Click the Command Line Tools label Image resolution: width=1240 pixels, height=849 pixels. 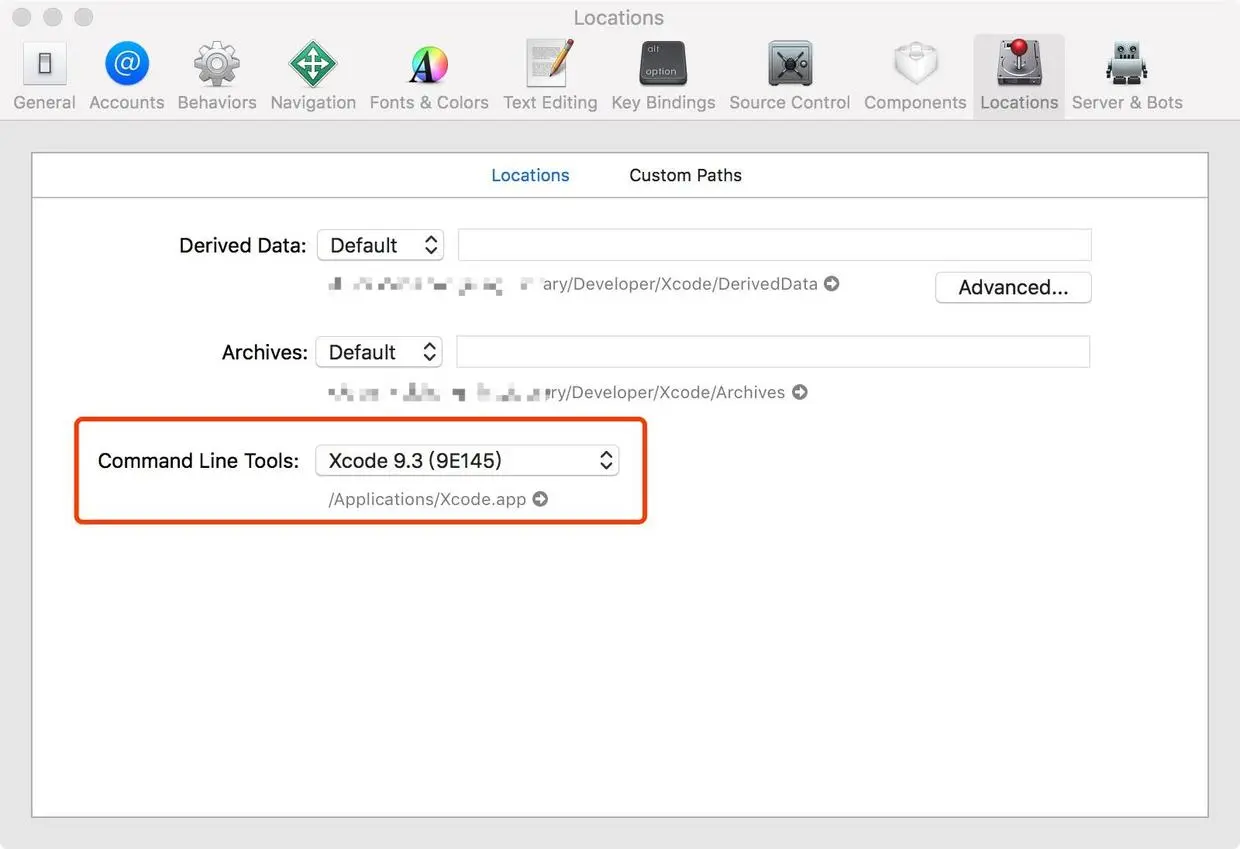[198, 461]
